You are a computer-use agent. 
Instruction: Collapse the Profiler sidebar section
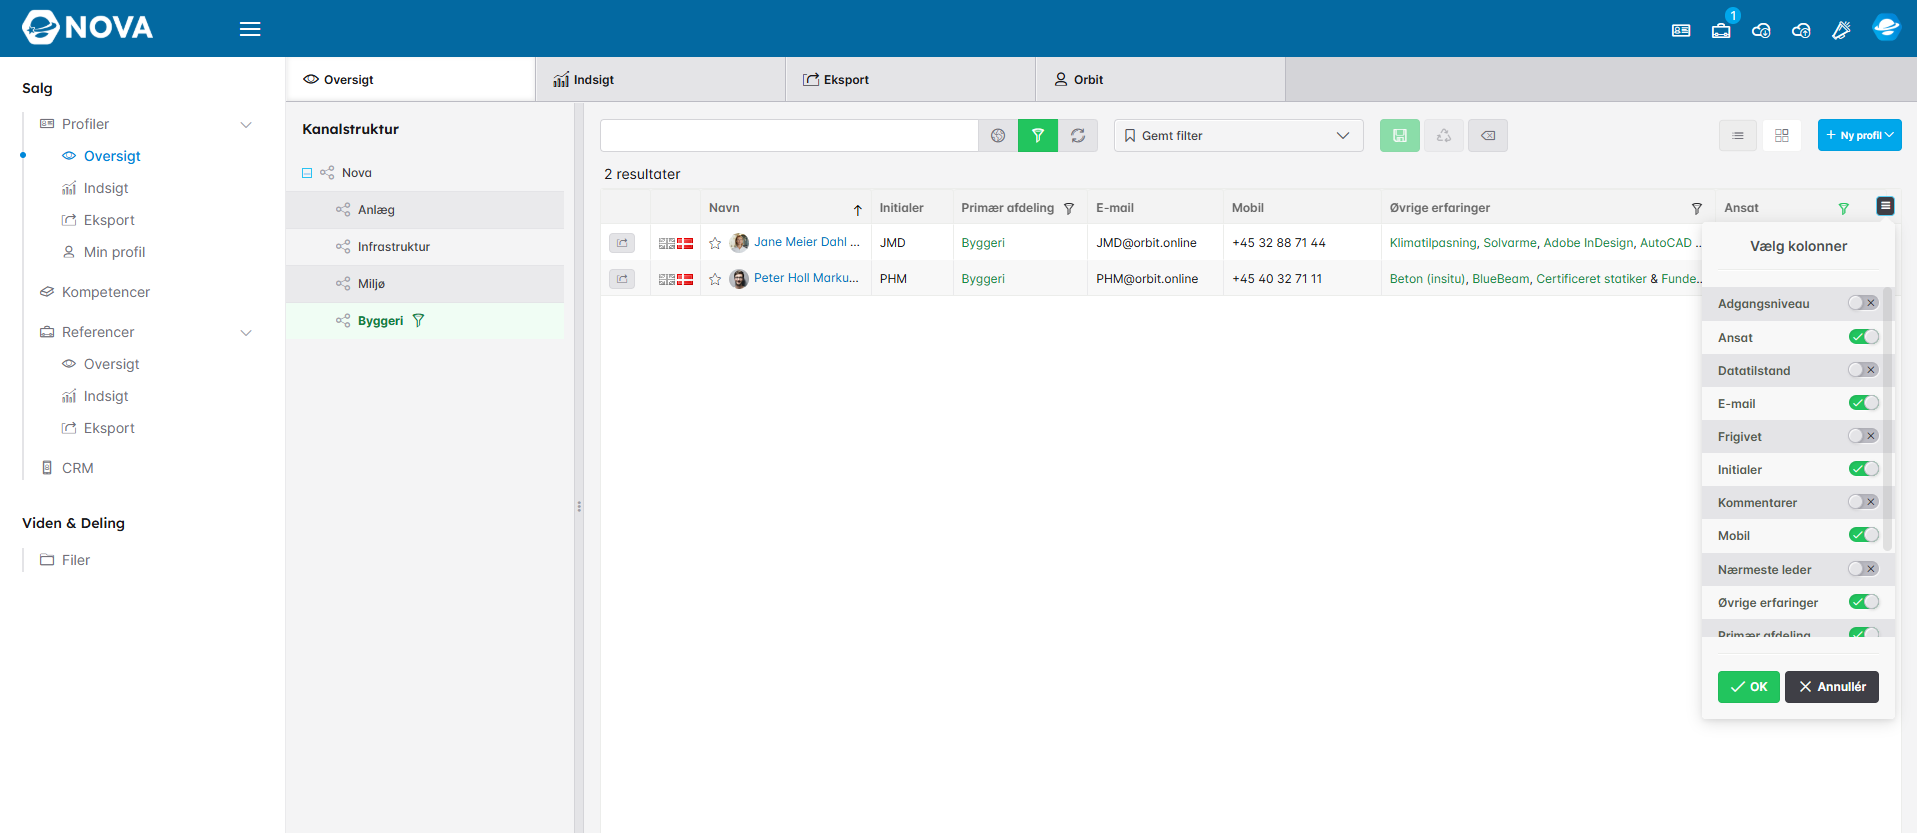pyautogui.click(x=246, y=124)
